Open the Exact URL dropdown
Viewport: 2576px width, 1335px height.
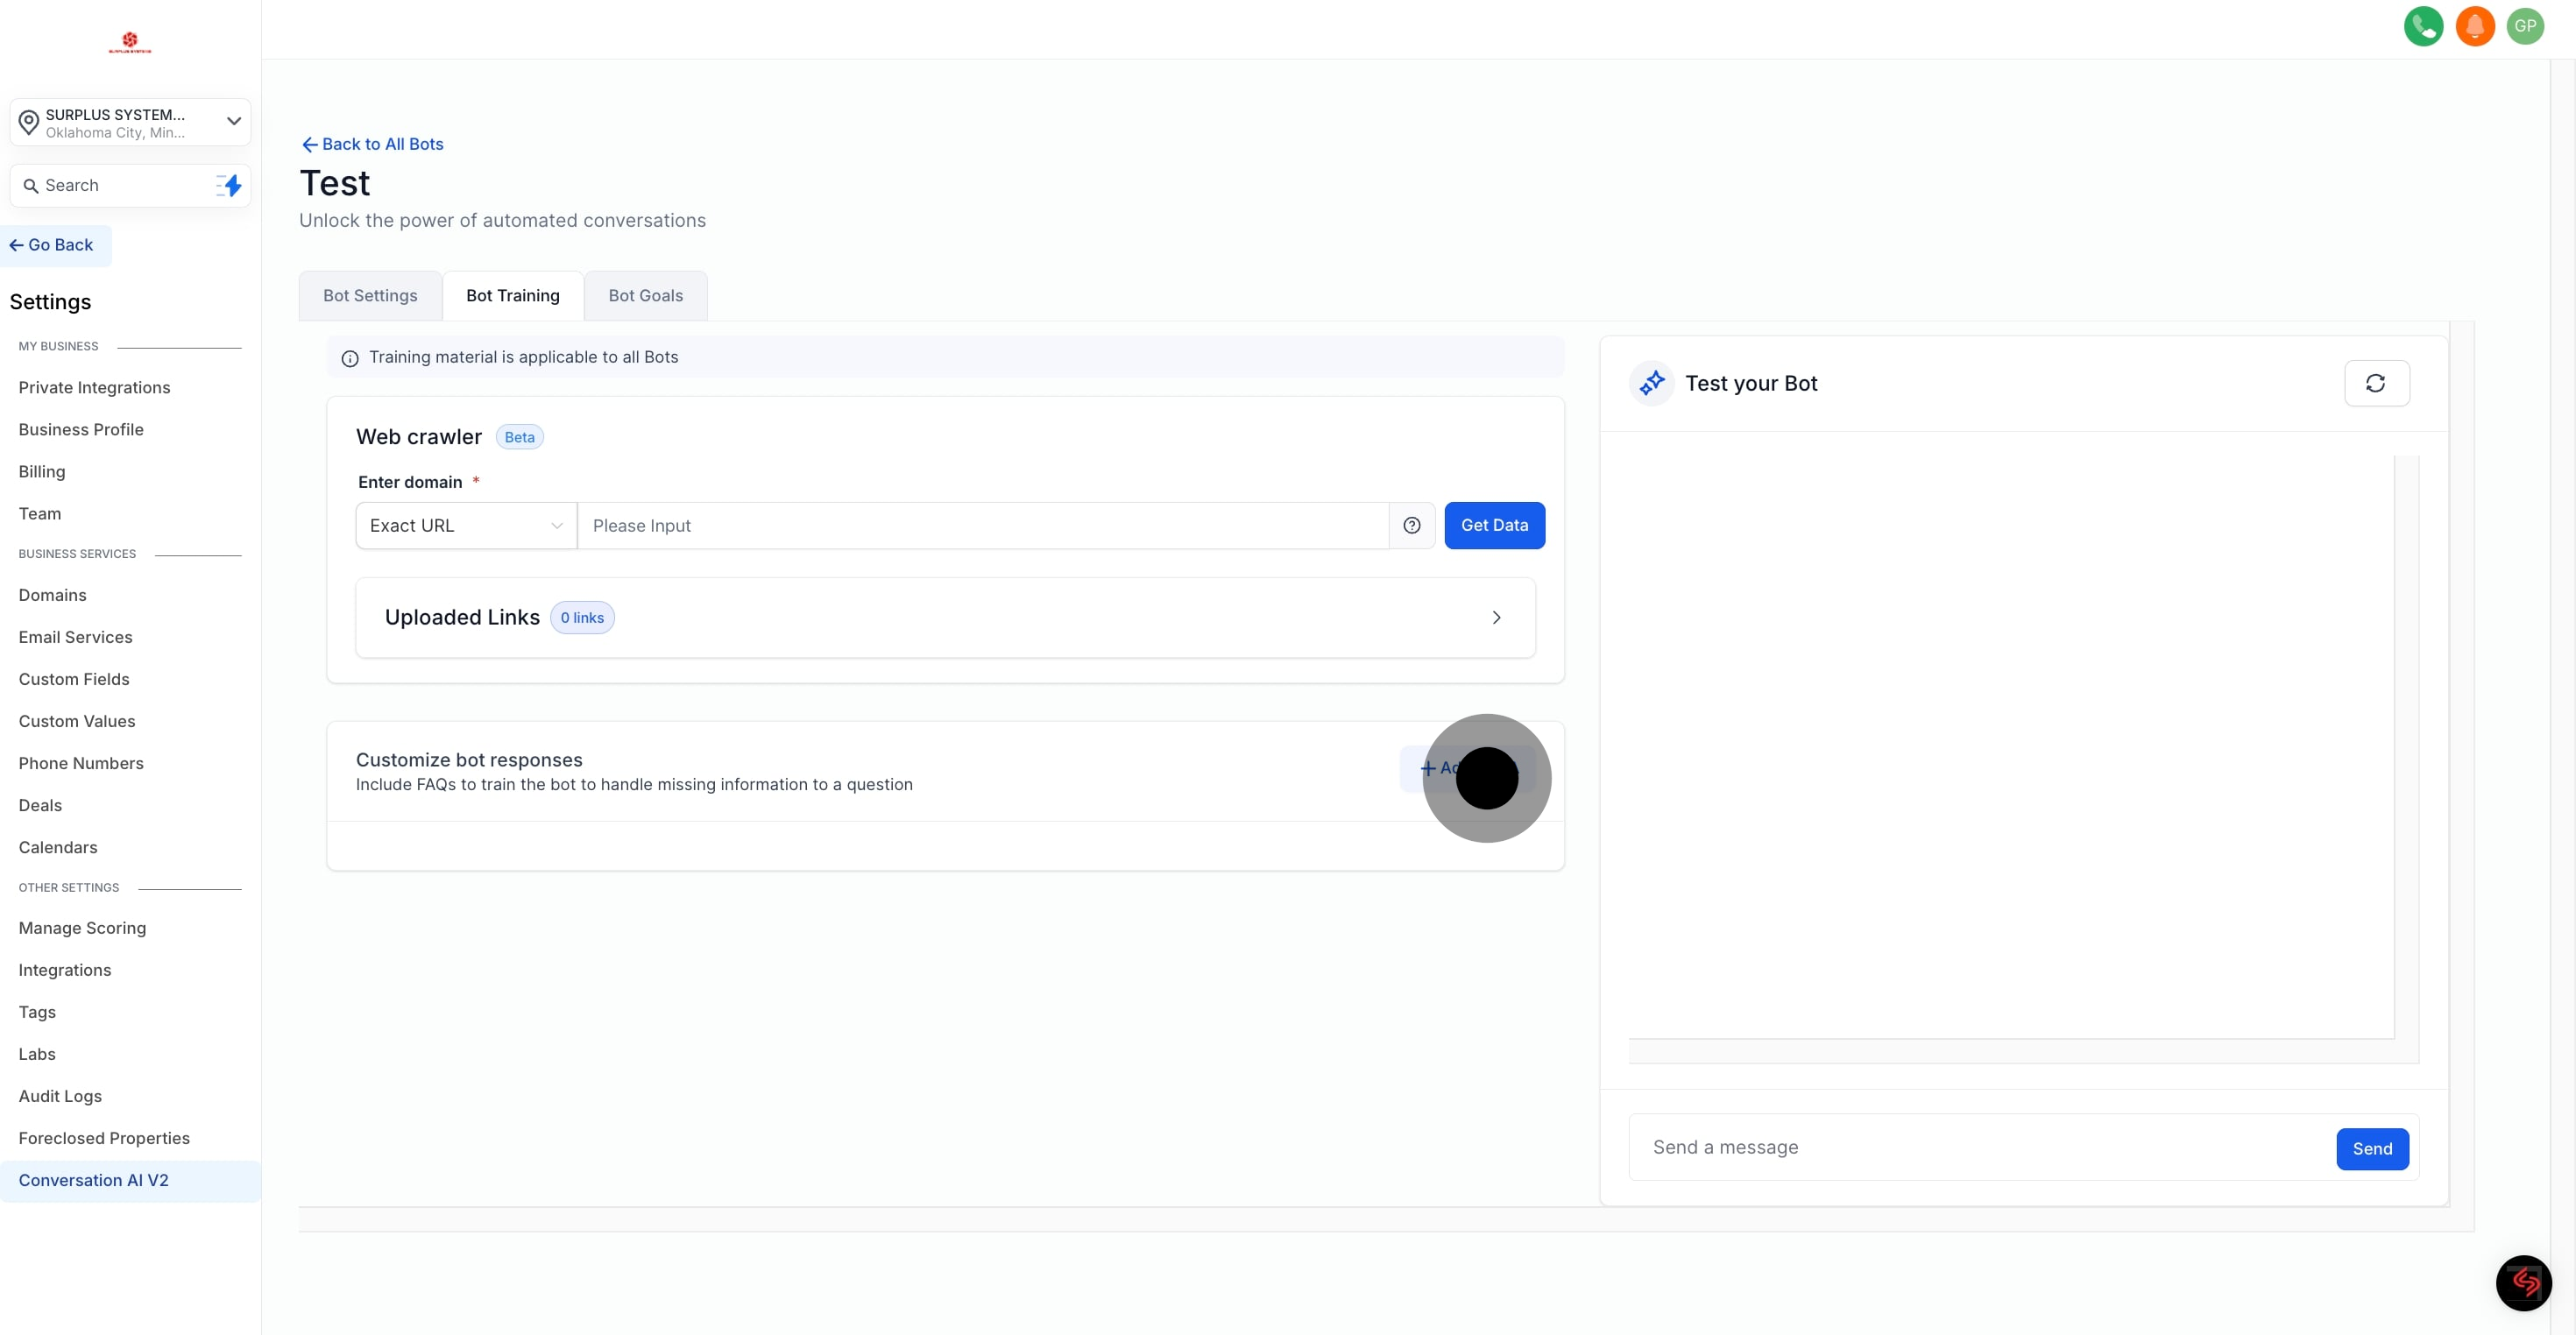pos(466,525)
